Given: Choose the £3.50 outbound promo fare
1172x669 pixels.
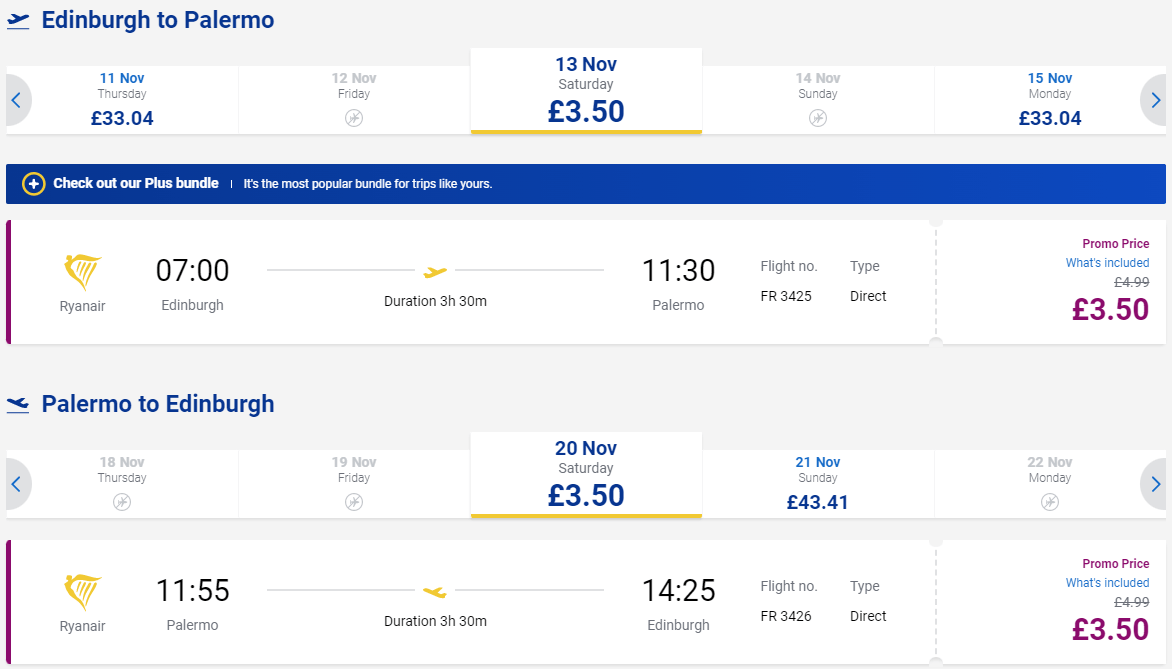Looking at the screenshot, I should tap(1110, 309).
